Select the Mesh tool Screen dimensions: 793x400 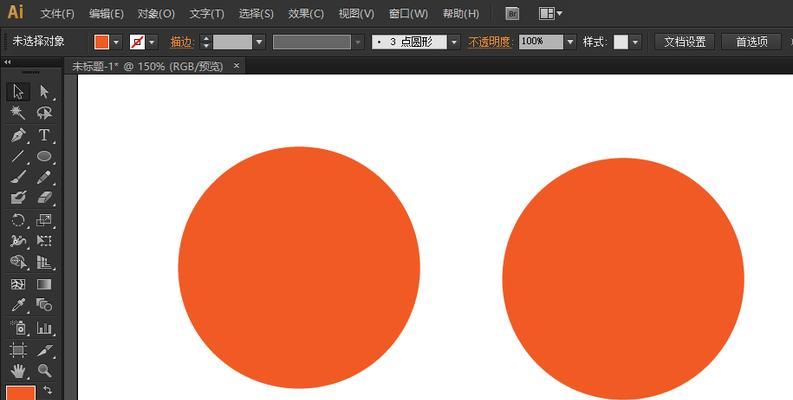[18, 284]
